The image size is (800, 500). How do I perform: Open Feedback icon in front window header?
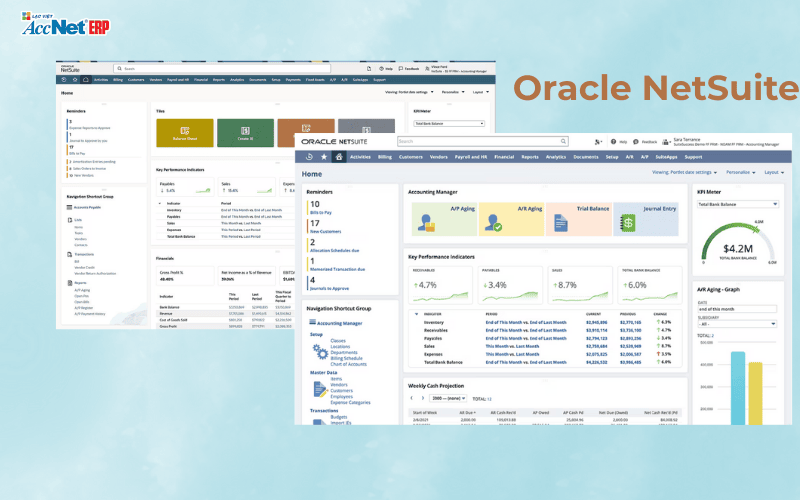point(636,141)
